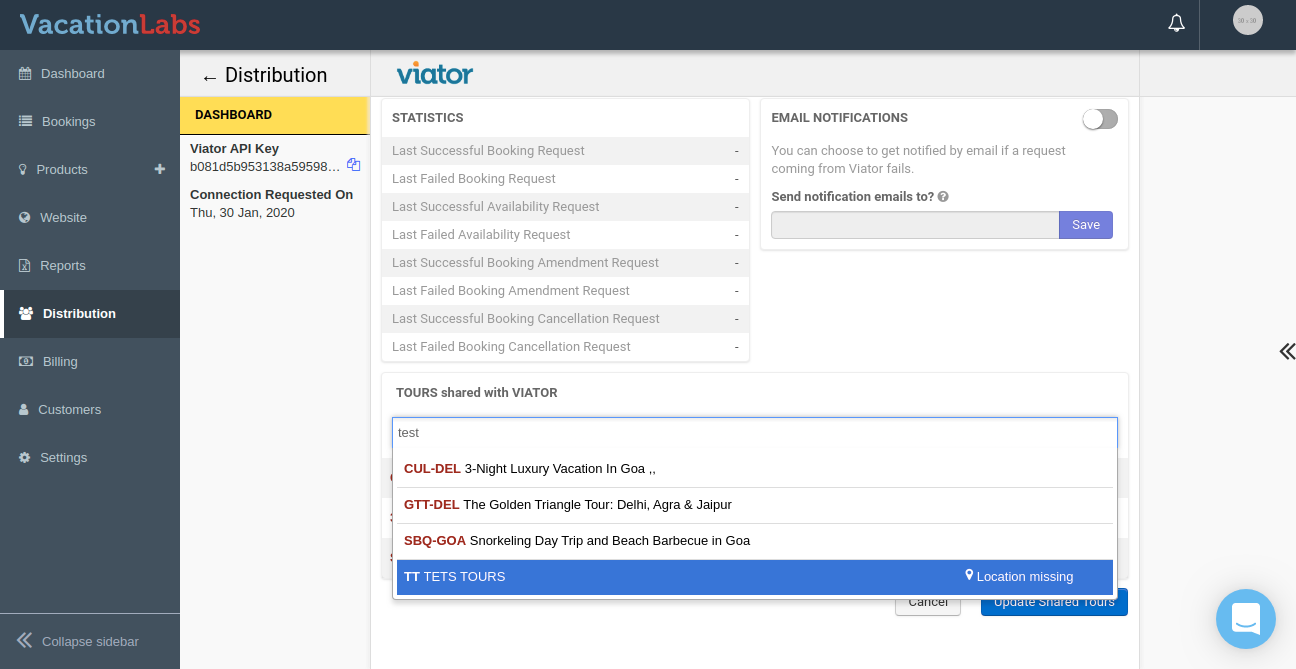Click the Dashboard calendar icon

[25, 74]
